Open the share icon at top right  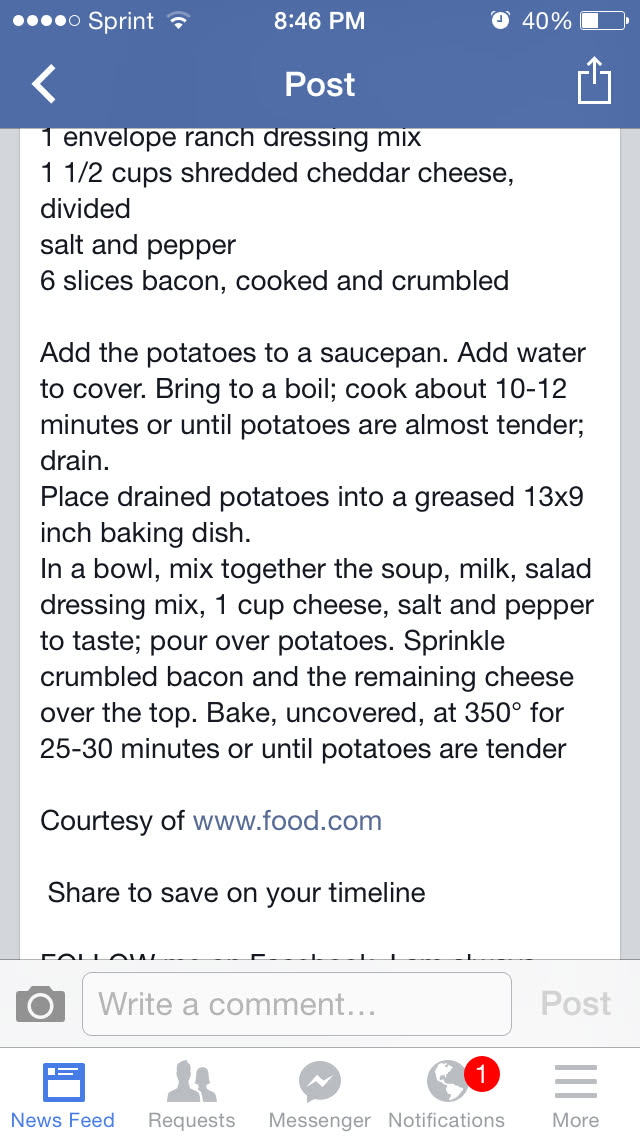pos(594,82)
